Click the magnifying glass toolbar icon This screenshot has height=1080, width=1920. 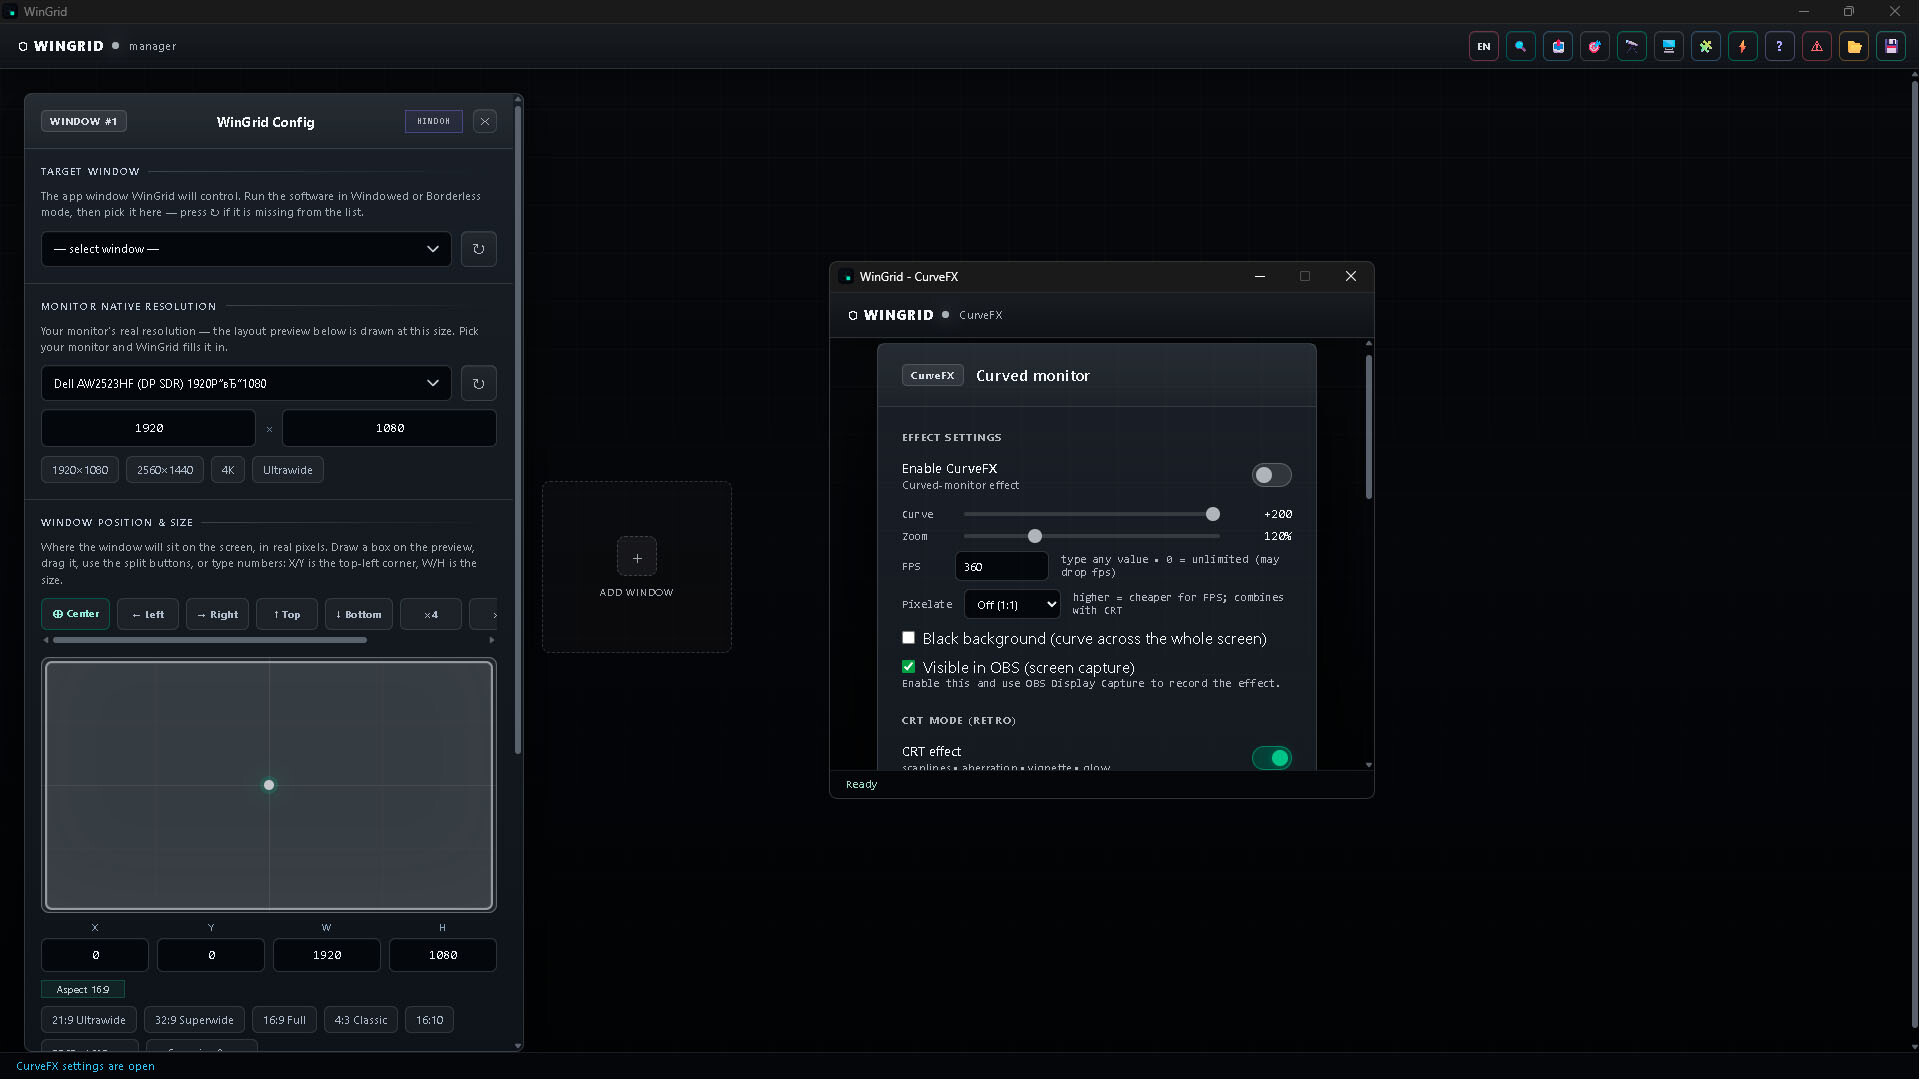[1521, 46]
